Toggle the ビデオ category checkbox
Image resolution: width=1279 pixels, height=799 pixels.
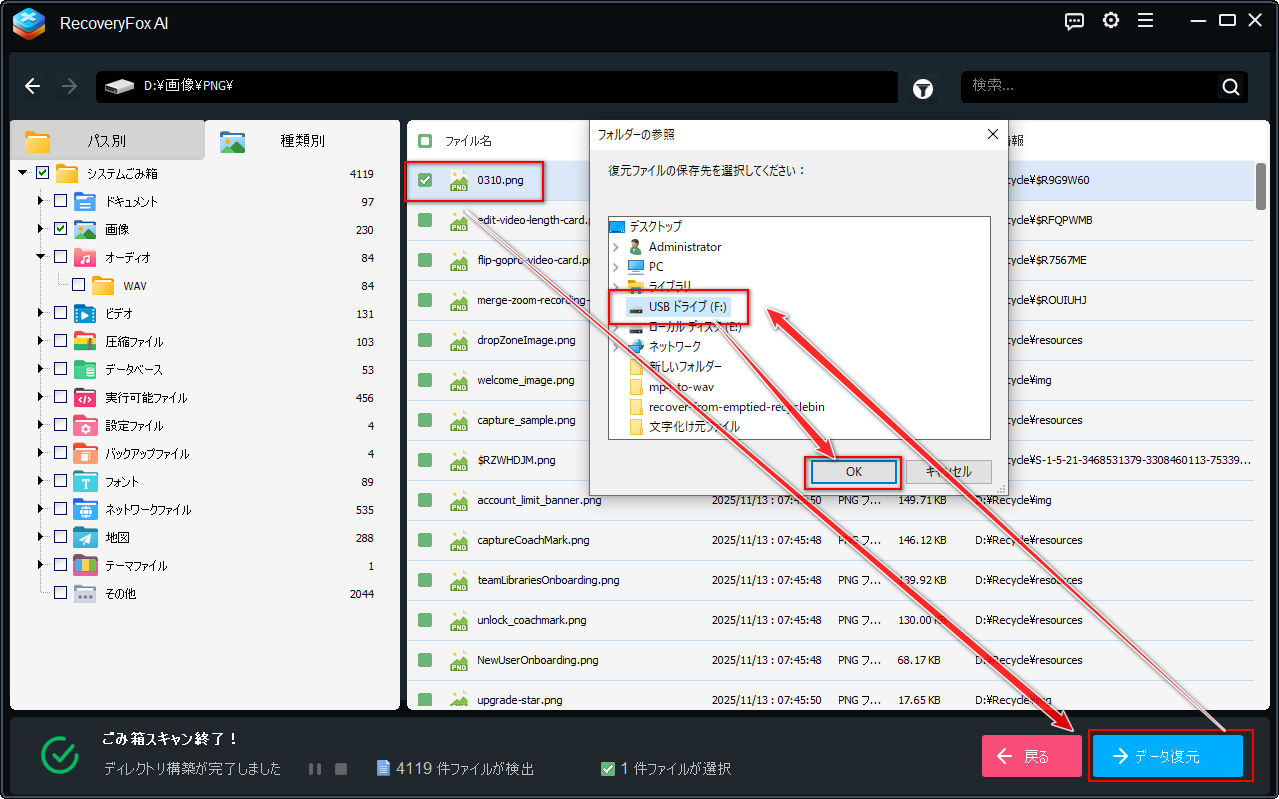click(60, 314)
